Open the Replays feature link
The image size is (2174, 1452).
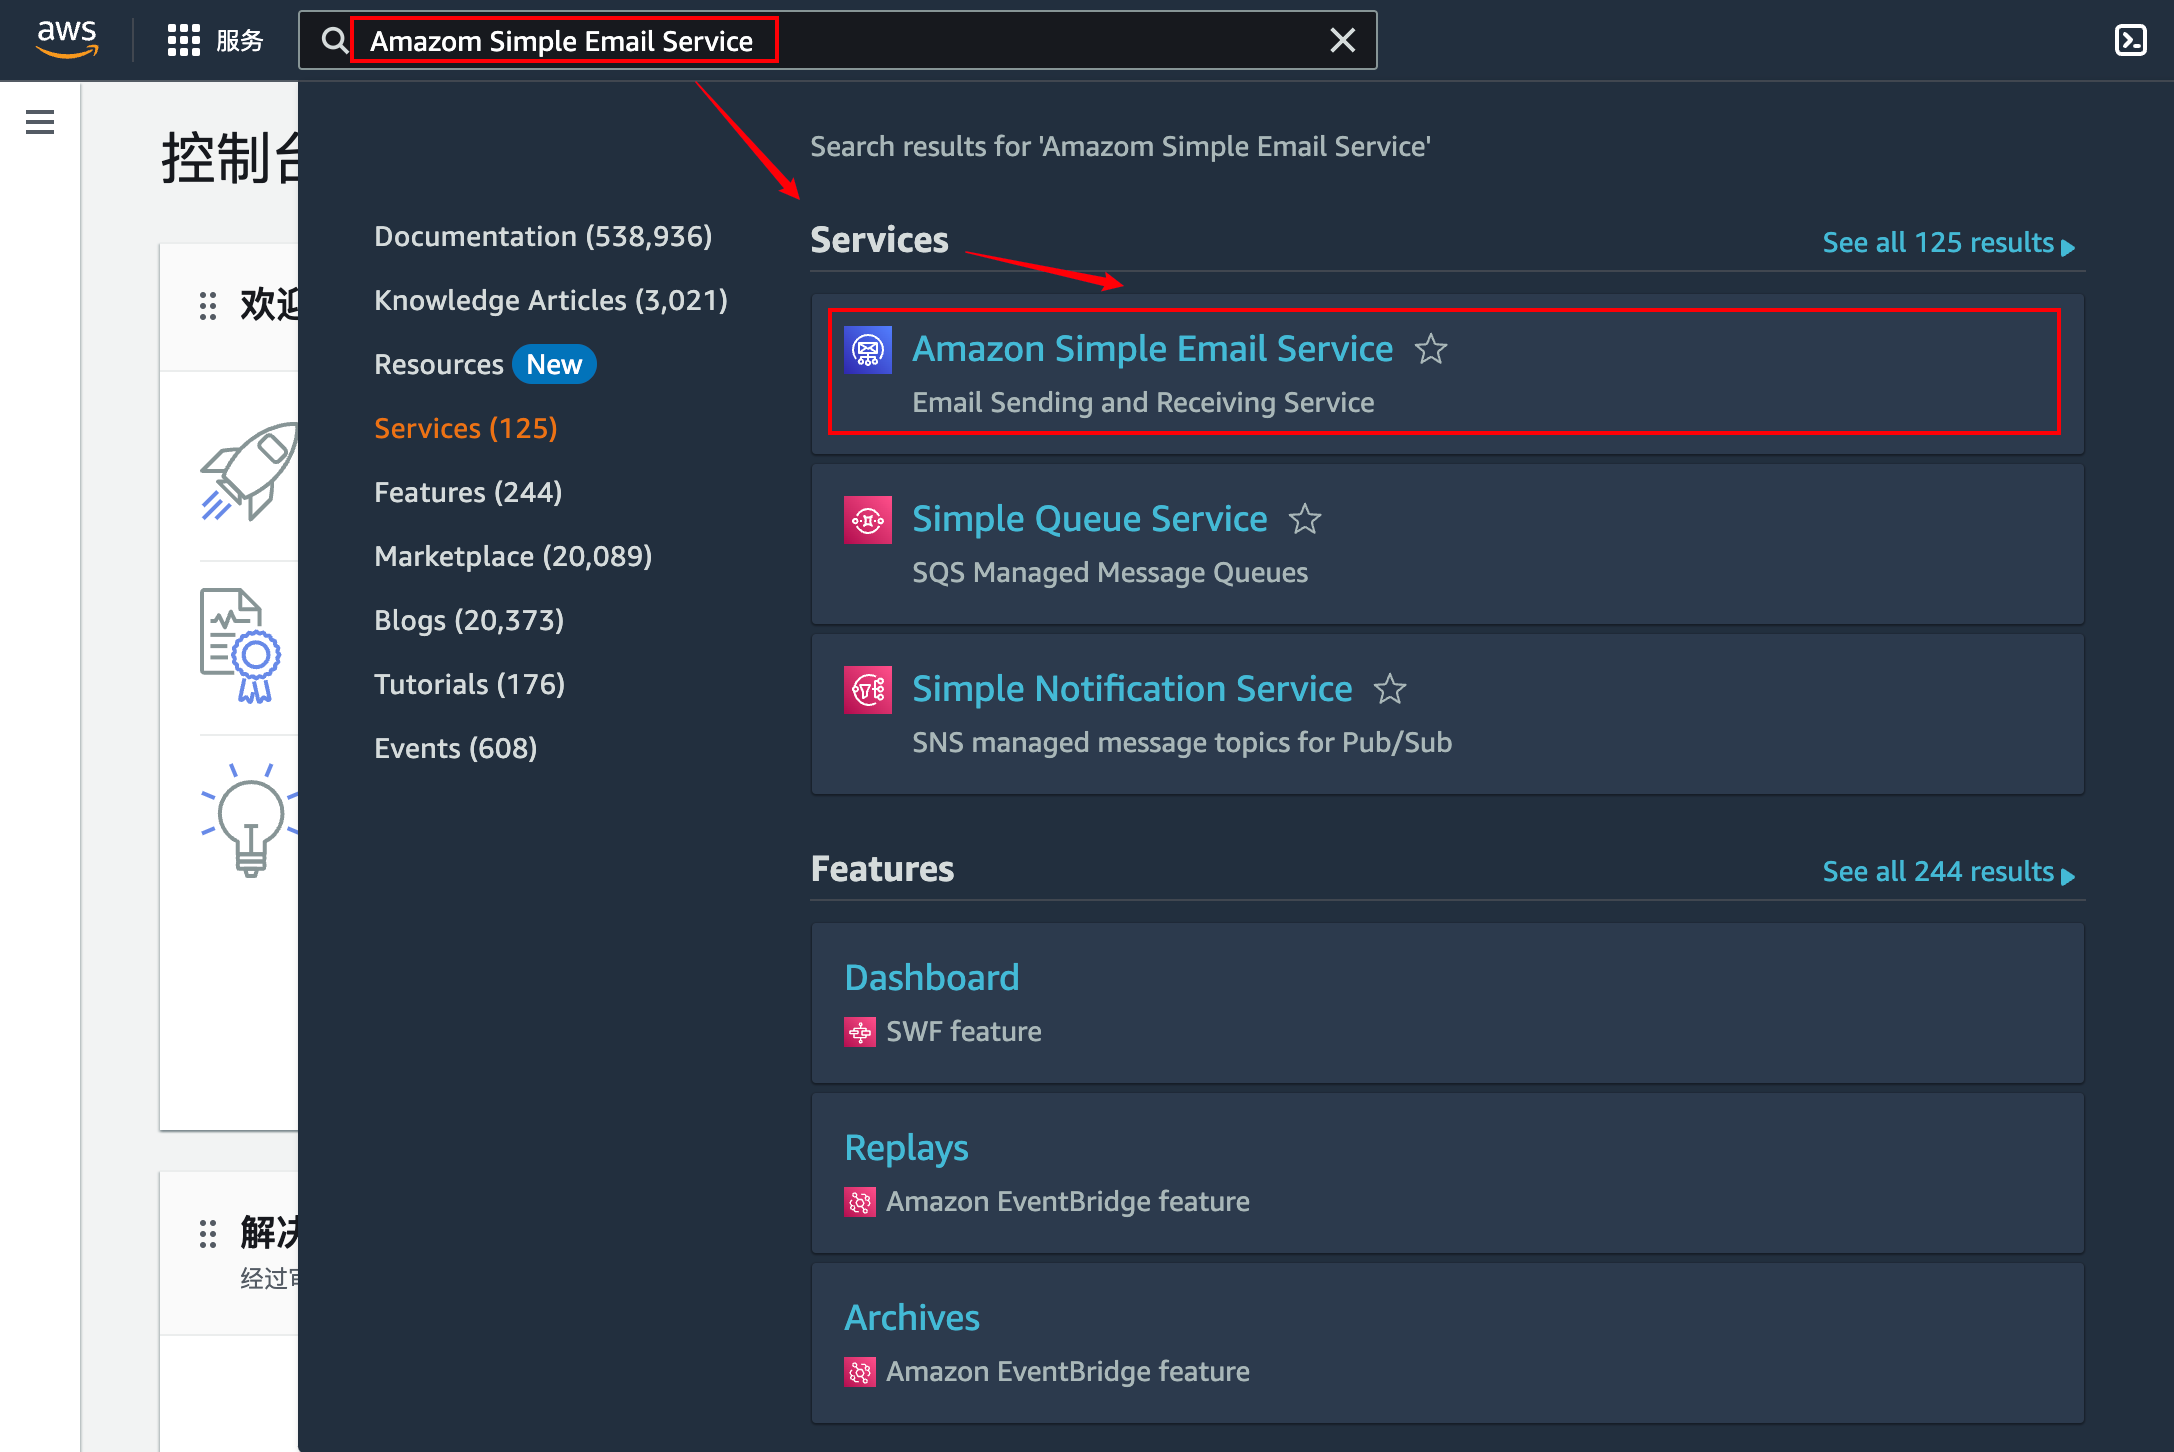906,1147
